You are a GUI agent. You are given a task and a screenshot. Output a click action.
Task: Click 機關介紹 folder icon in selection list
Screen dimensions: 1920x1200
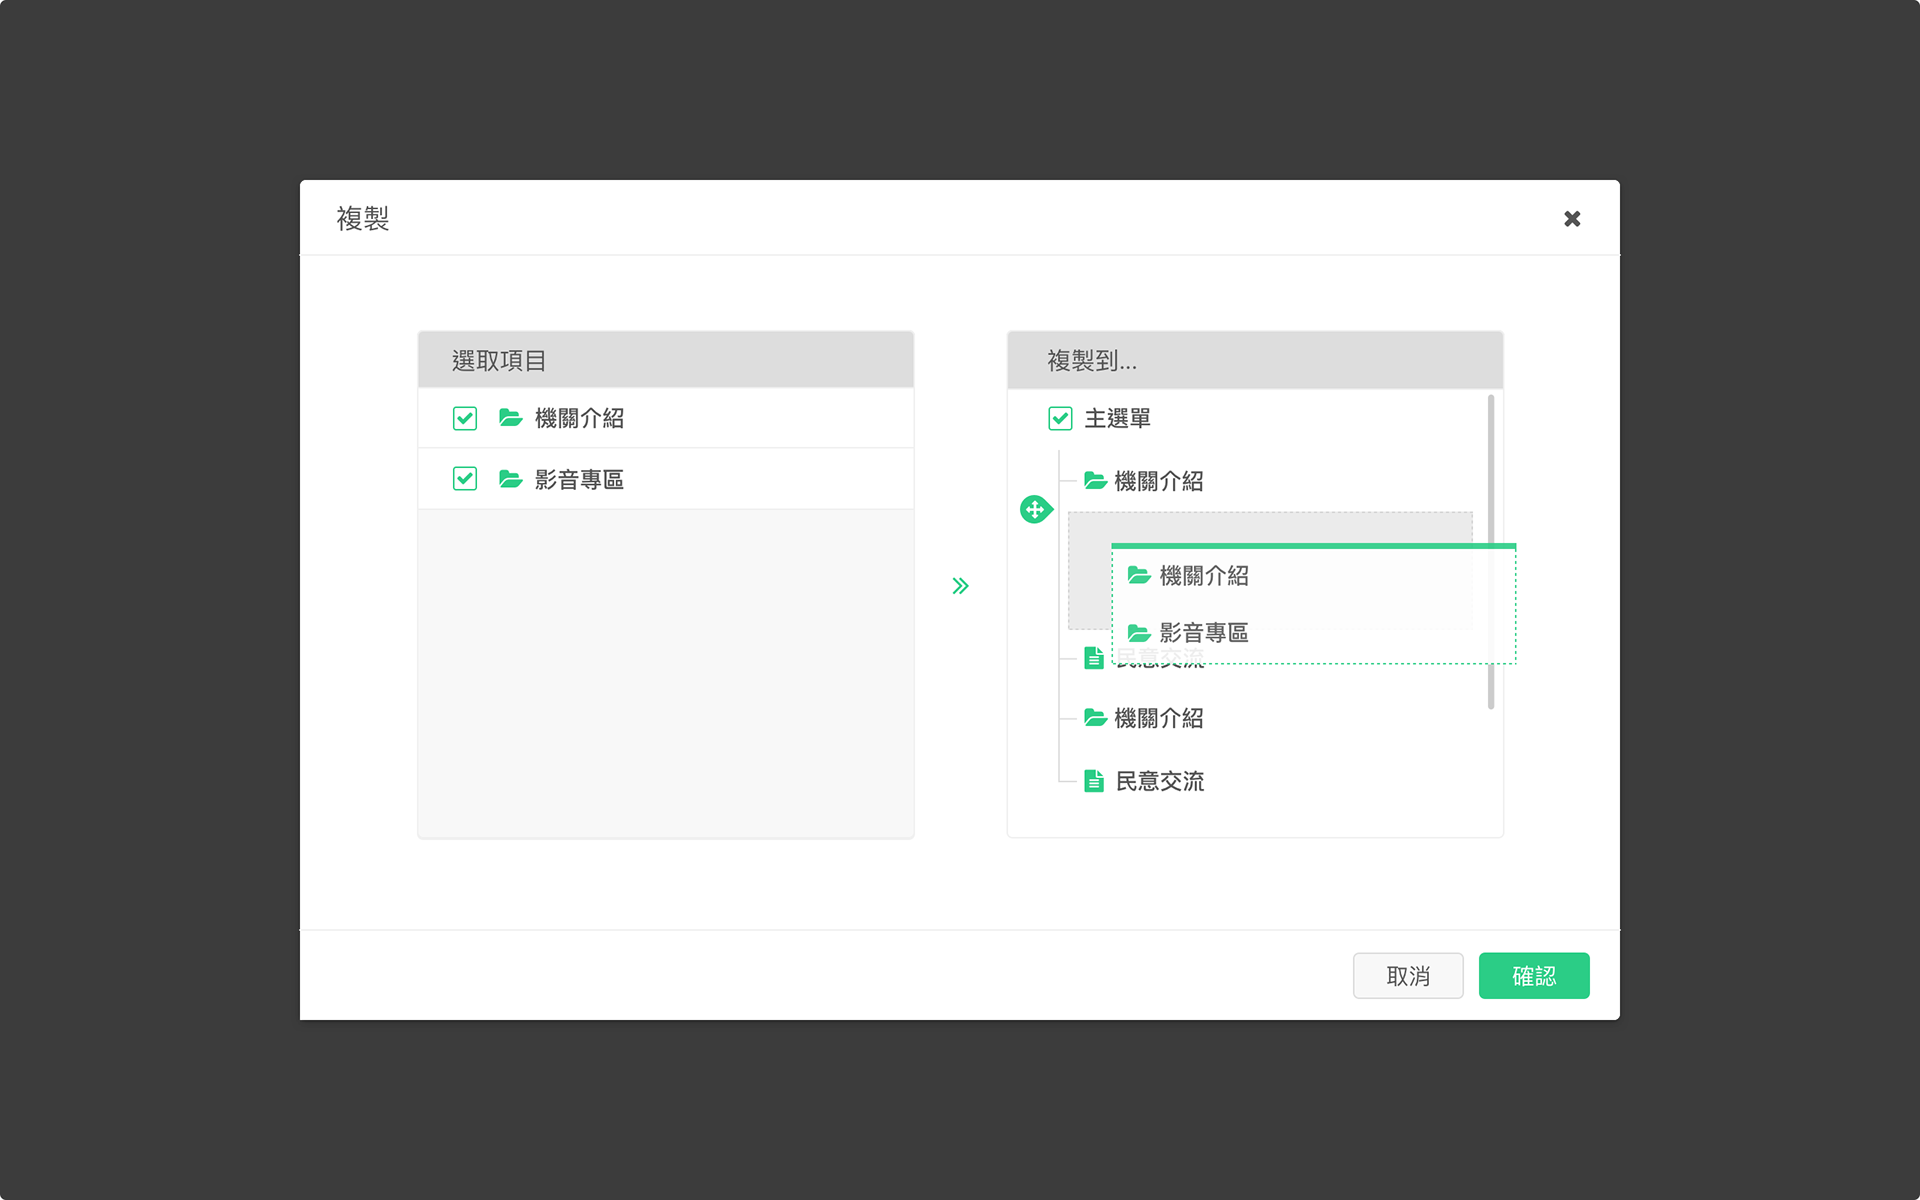click(x=511, y=418)
